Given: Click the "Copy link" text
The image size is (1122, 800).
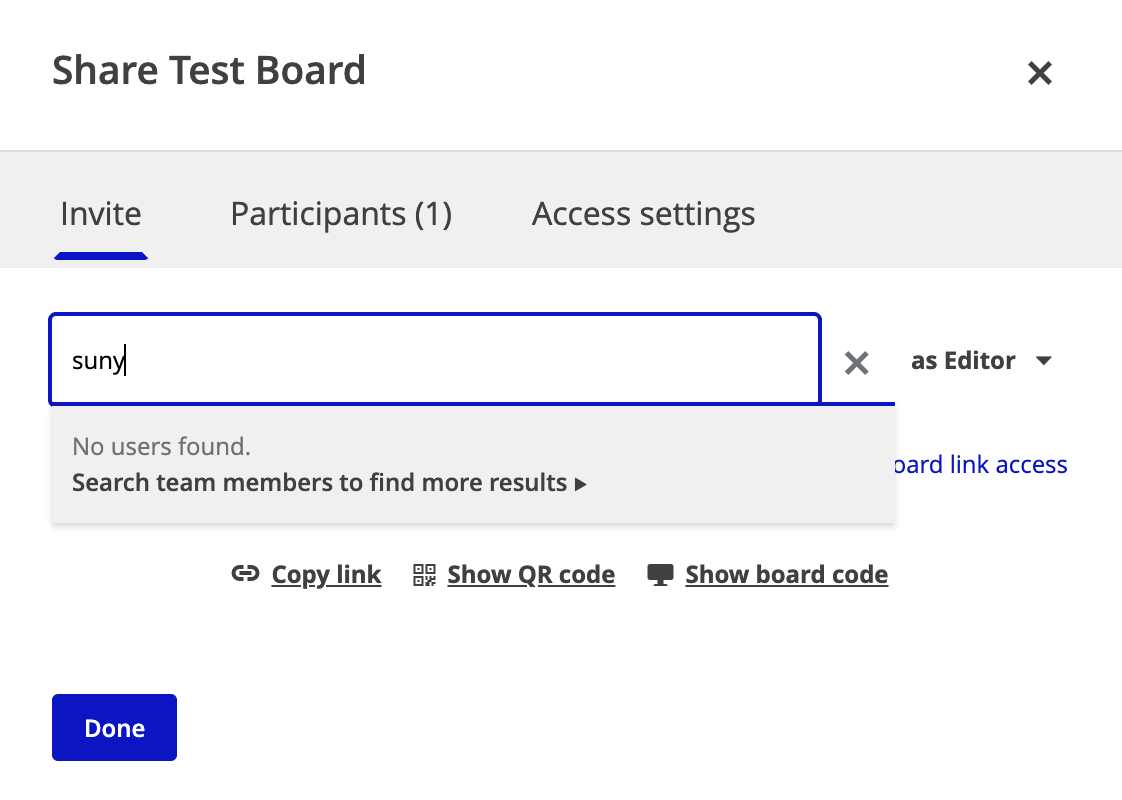Looking at the screenshot, I should click(326, 575).
